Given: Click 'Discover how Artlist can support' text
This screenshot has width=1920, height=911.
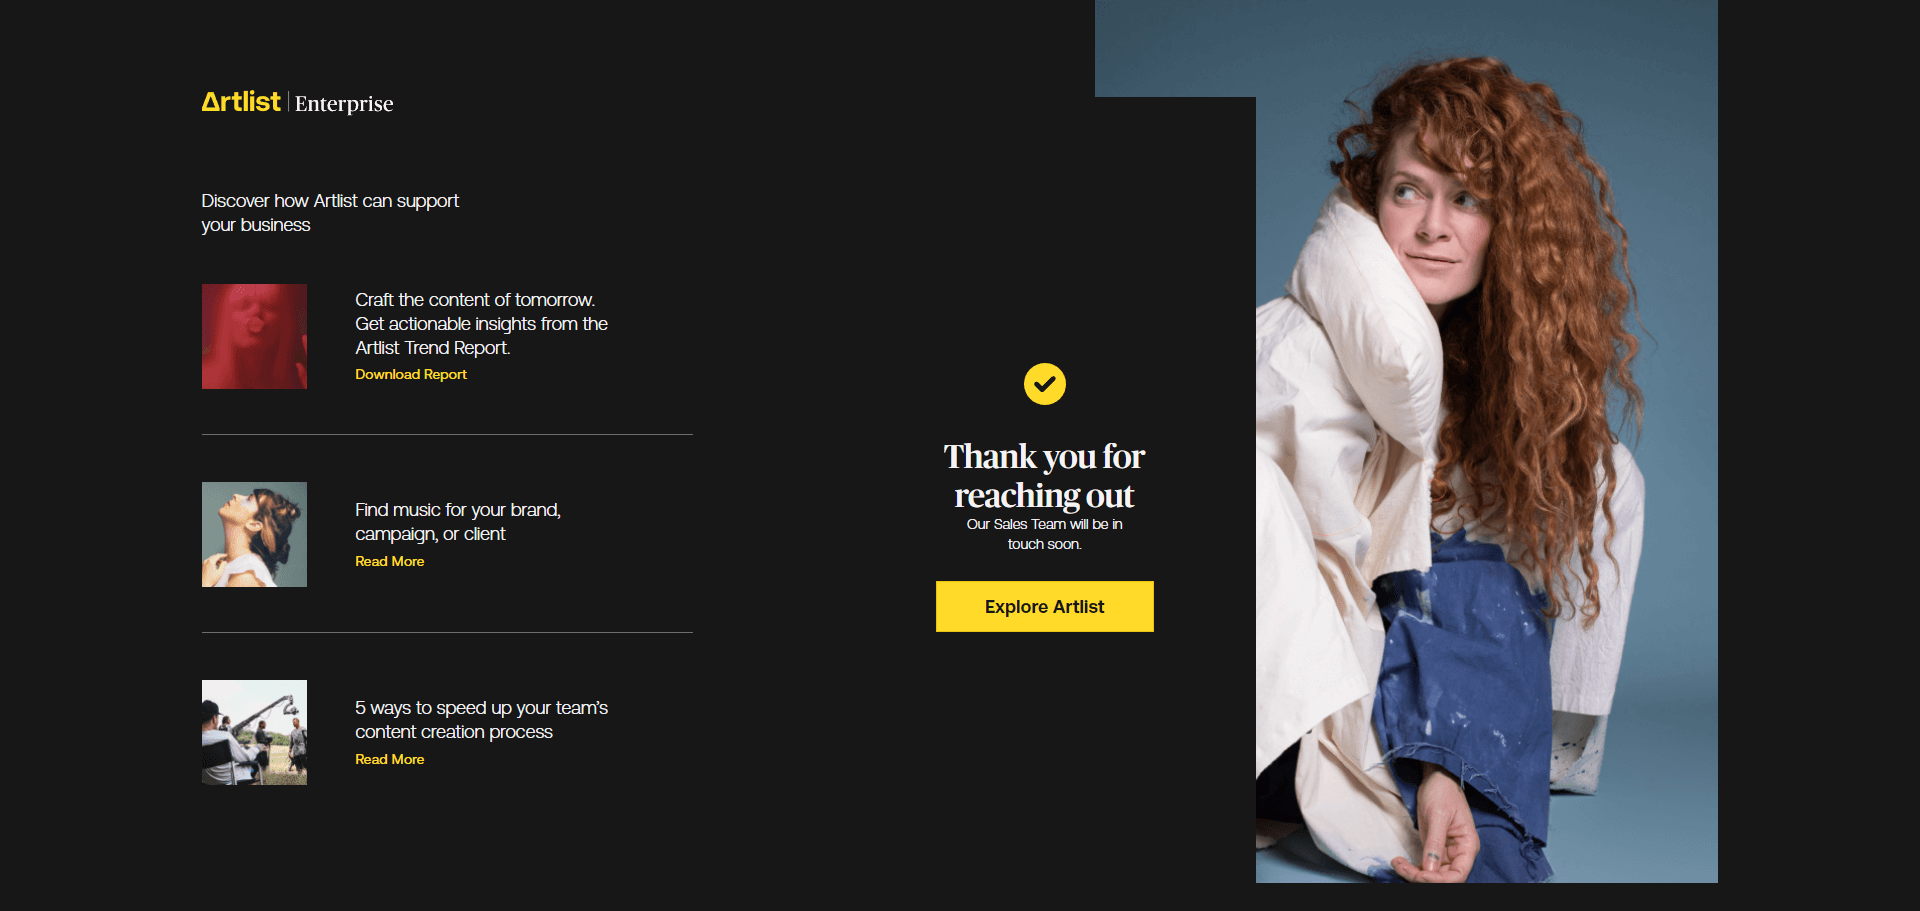Looking at the screenshot, I should pos(330,201).
